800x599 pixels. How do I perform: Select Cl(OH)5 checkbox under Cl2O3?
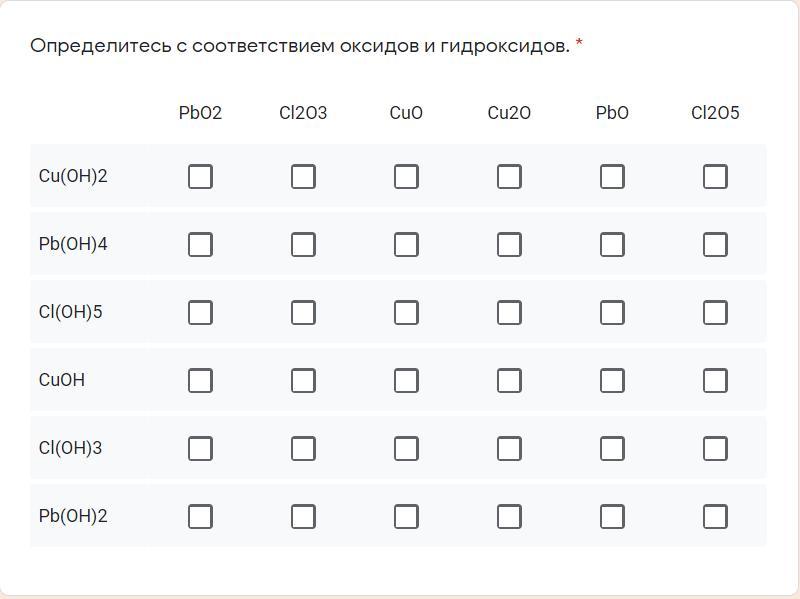click(303, 313)
